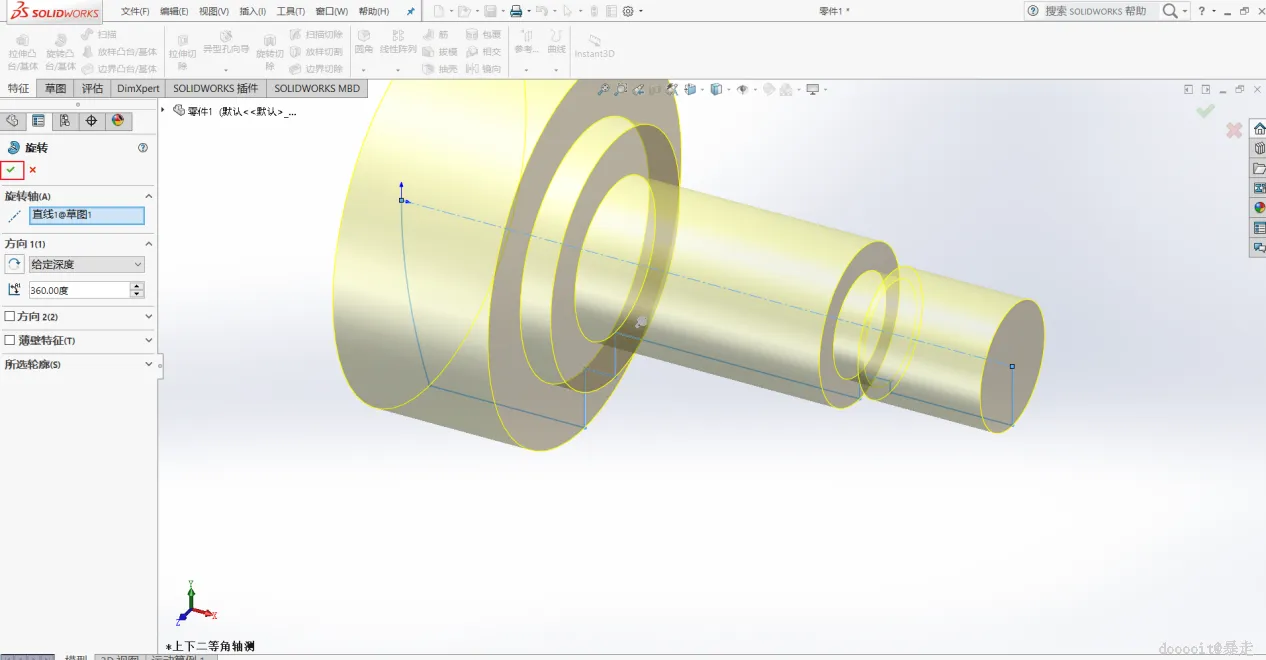Increase the angle with the spinner up arrow
This screenshot has height=660, width=1266.
point(137,286)
